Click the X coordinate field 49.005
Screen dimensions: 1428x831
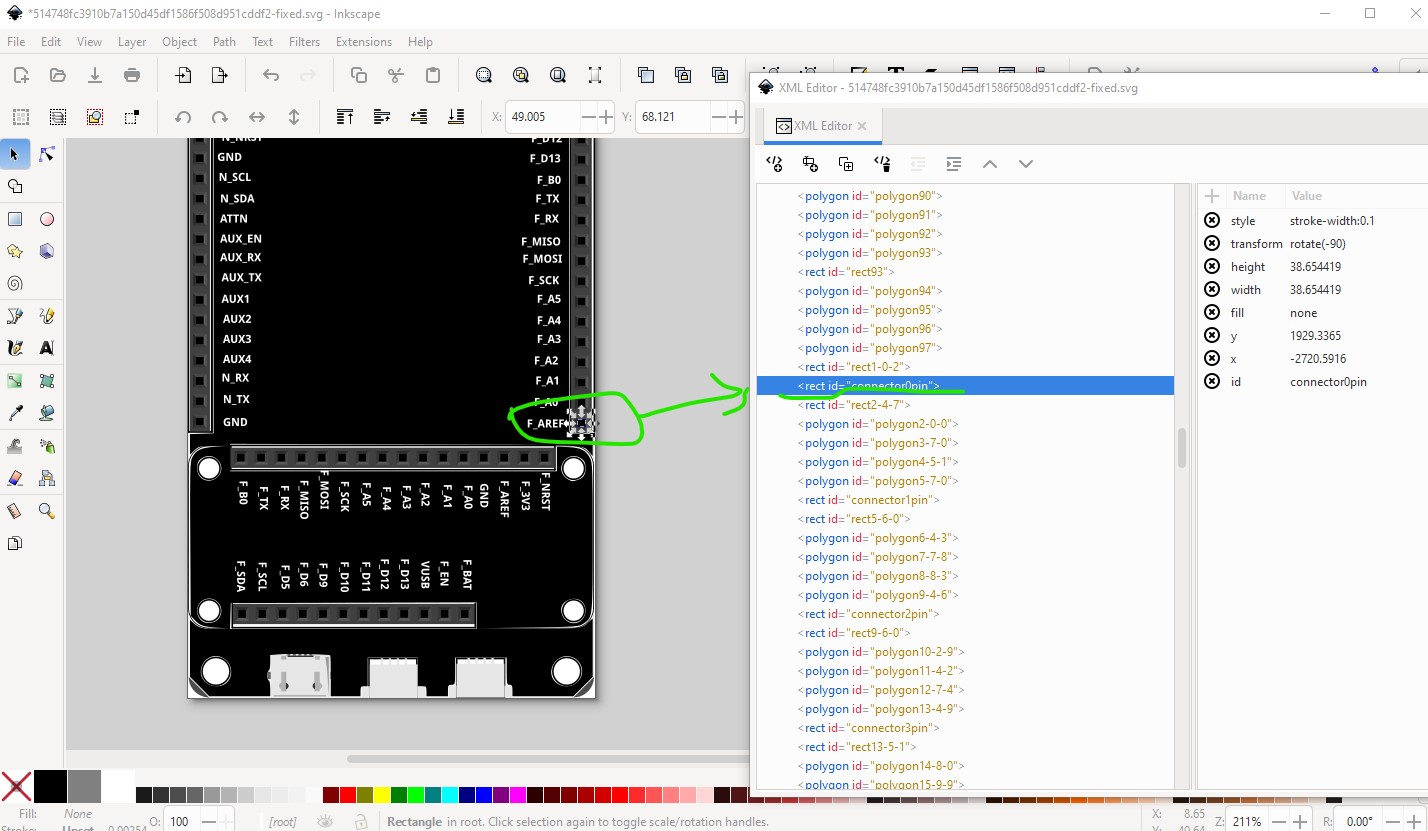(x=543, y=117)
